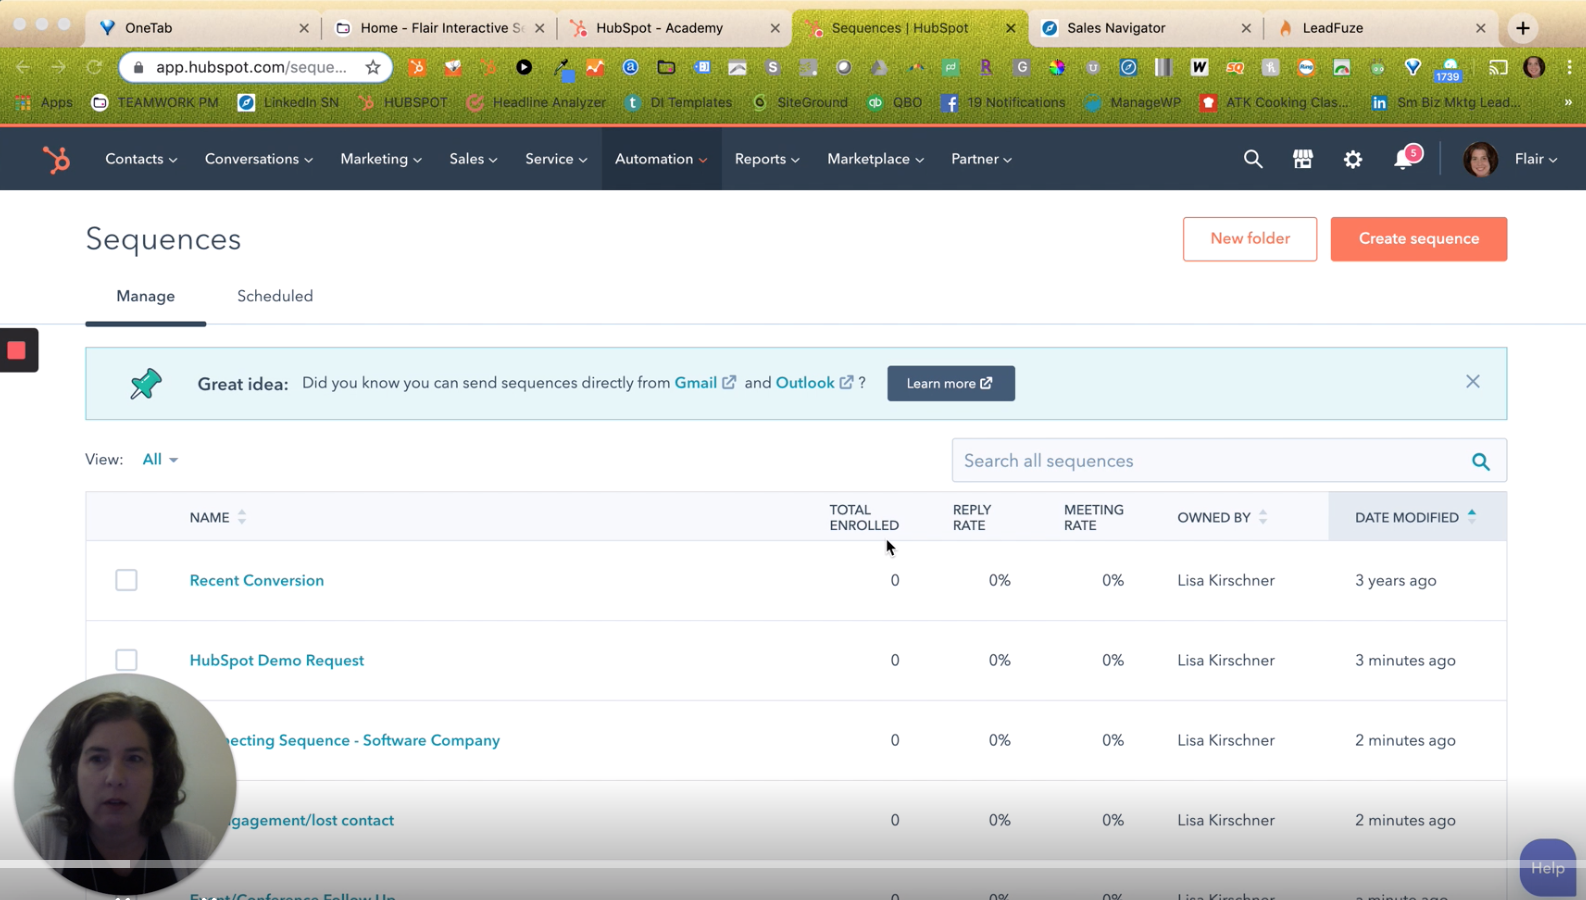Switch to the Scheduled tab
Screen dimensions: 1586x900
pyautogui.click(x=275, y=296)
